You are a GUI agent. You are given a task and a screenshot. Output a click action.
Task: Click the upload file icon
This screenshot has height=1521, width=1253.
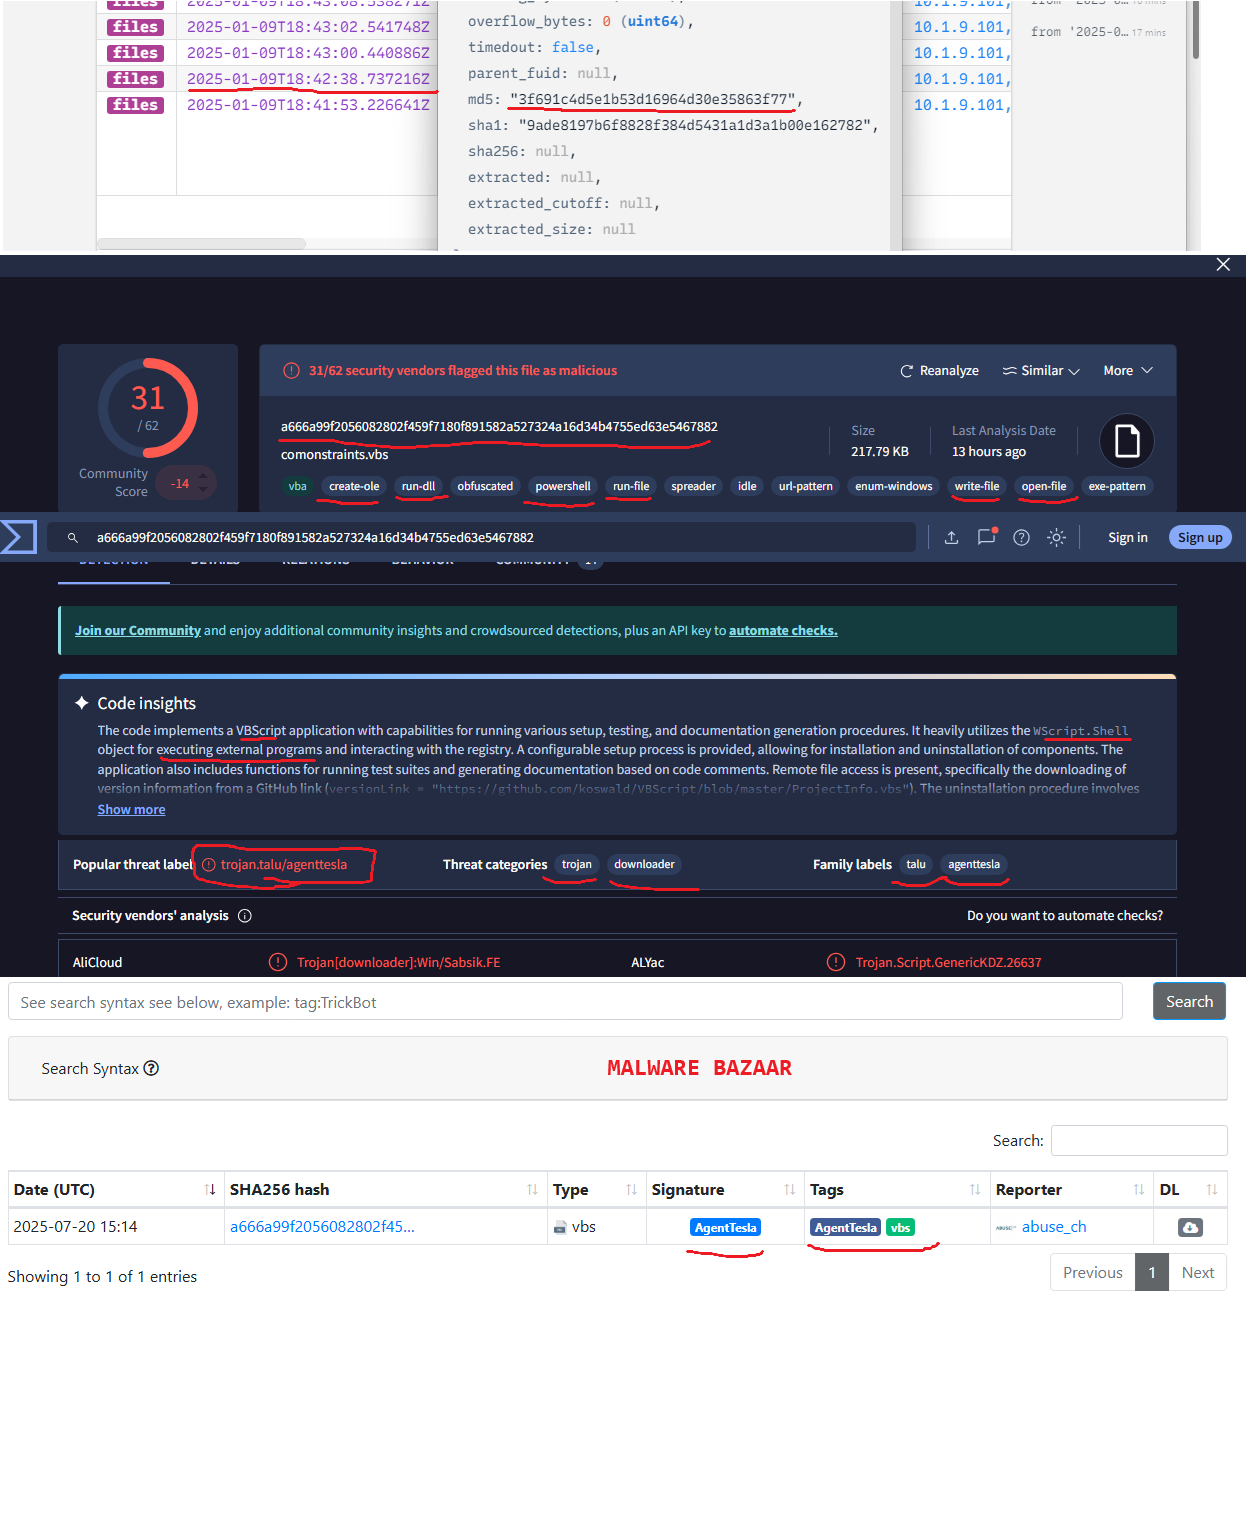point(951,538)
